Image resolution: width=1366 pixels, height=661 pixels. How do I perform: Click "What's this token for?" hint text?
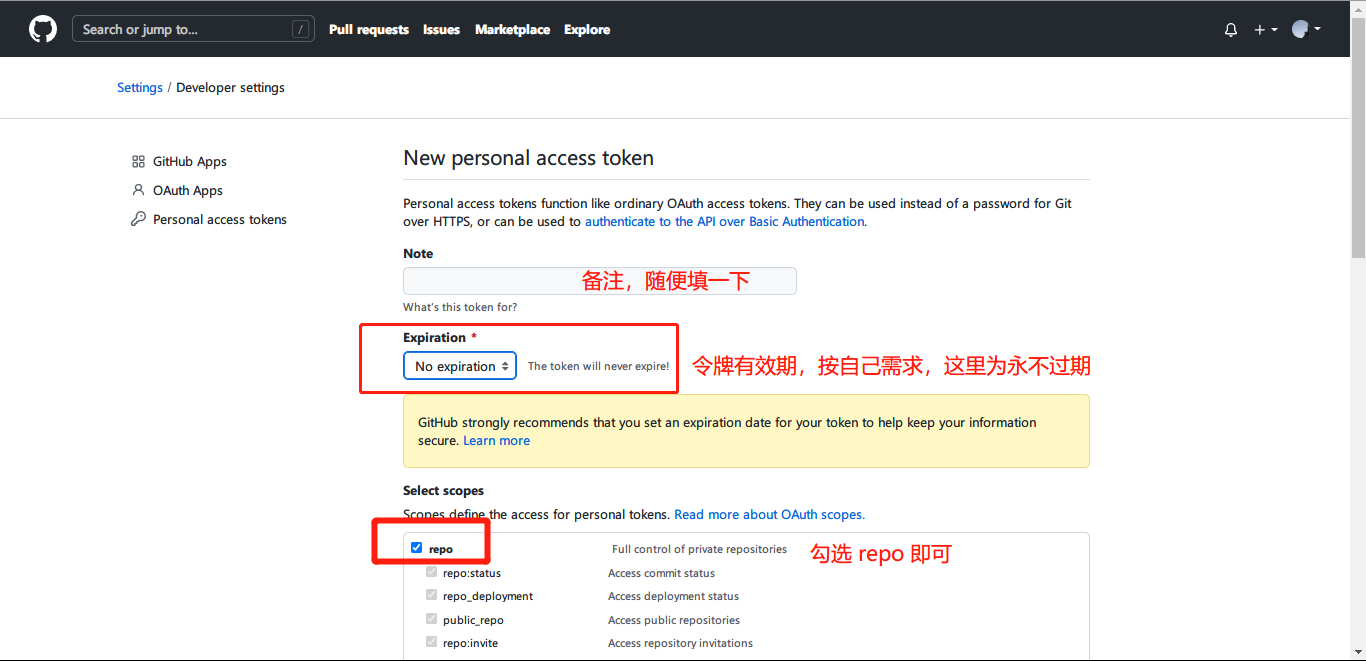(x=460, y=307)
